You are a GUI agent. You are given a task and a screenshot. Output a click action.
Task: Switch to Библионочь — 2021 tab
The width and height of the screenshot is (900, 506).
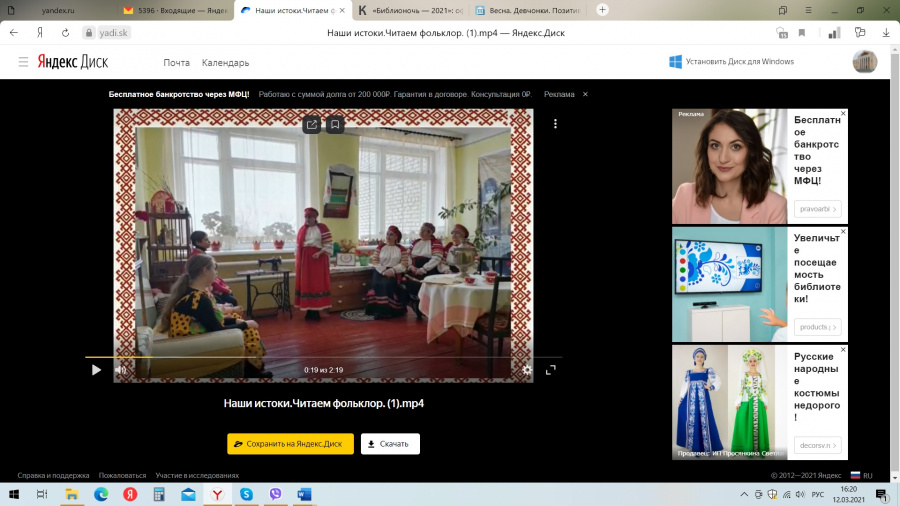click(410, 10)
